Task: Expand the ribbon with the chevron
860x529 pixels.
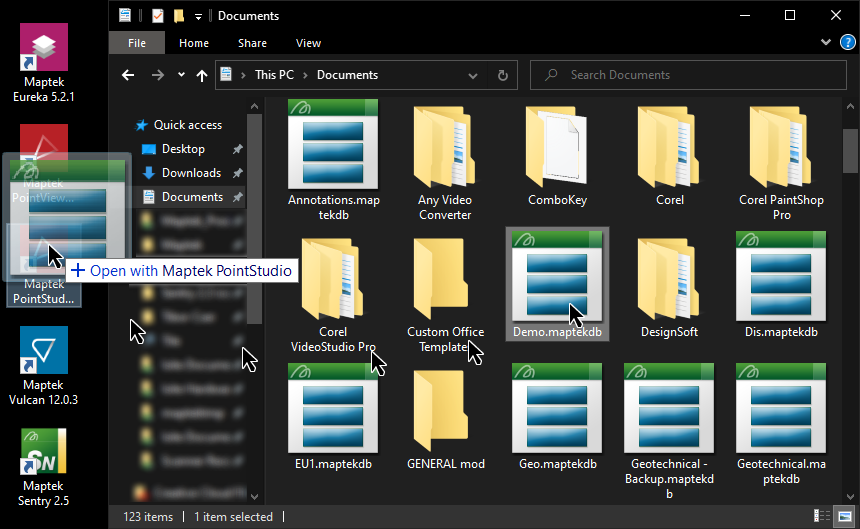Action: click(825, 43)
